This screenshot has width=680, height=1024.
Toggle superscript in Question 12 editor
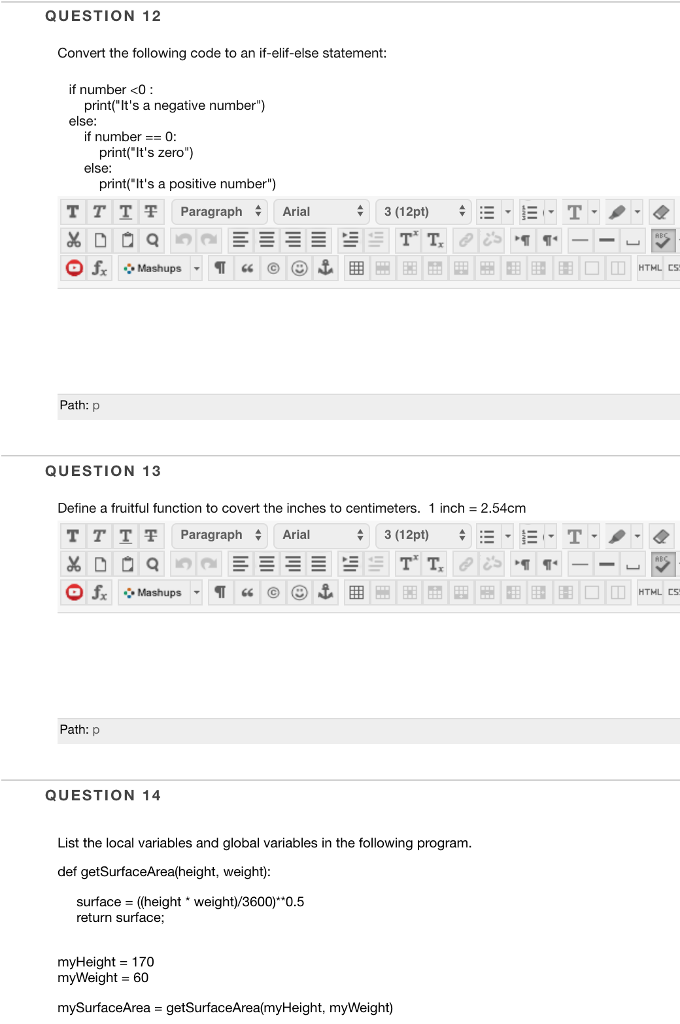(408, 240)
